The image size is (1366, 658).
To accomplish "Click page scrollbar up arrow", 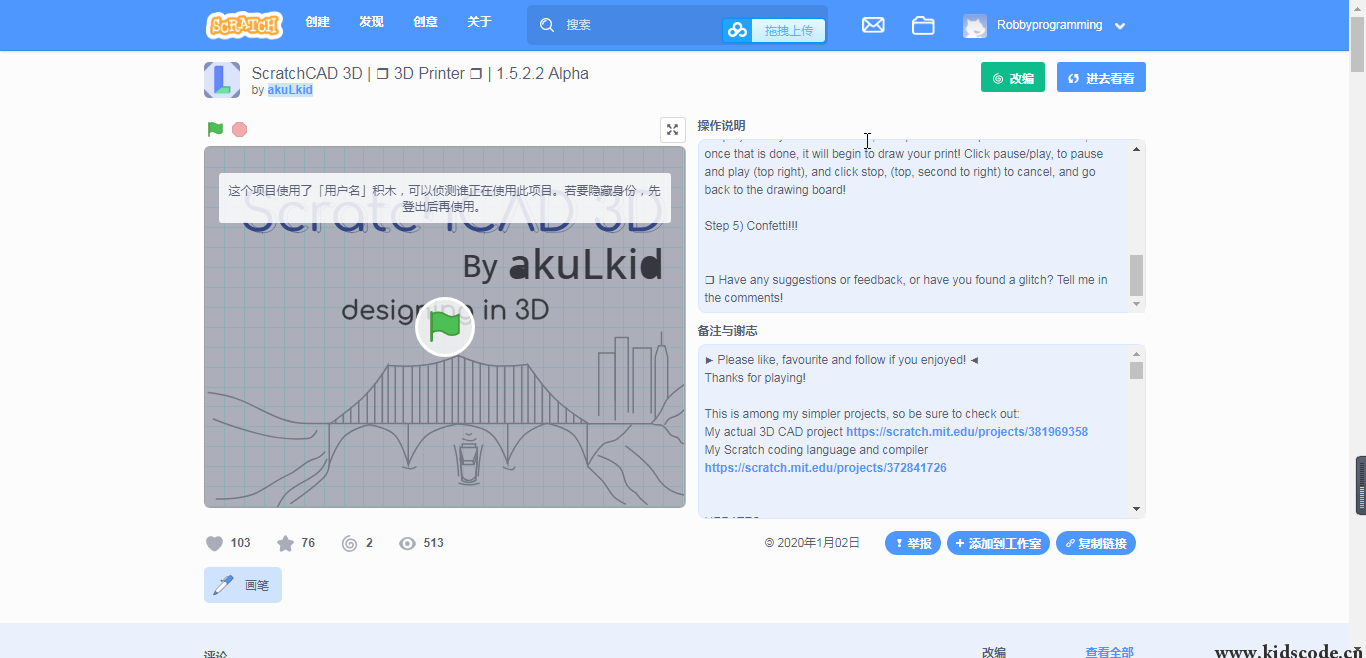I will coord(1358,8).
